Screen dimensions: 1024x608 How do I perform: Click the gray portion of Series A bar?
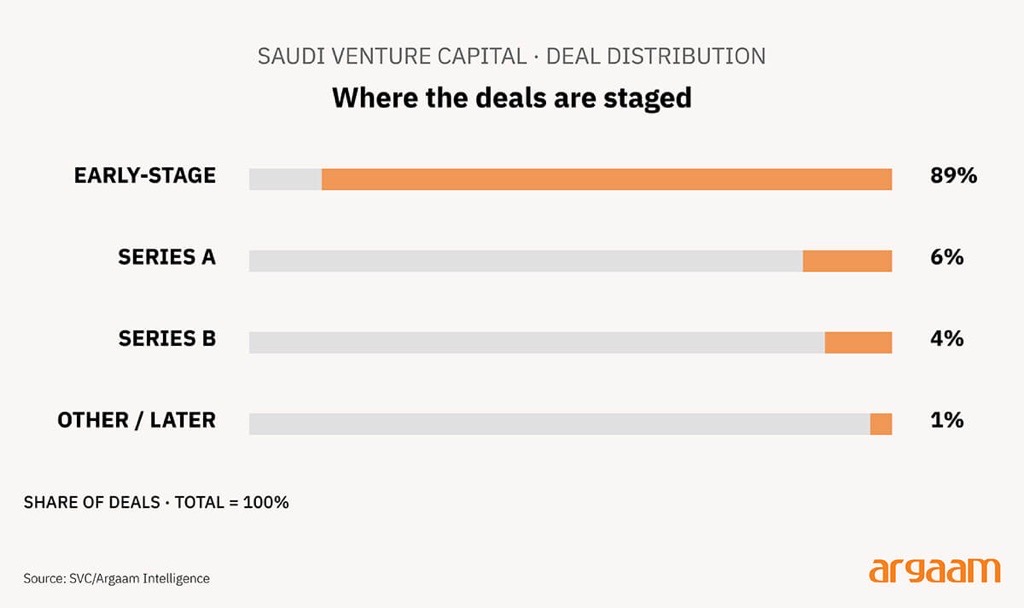(x=525, y=261)
